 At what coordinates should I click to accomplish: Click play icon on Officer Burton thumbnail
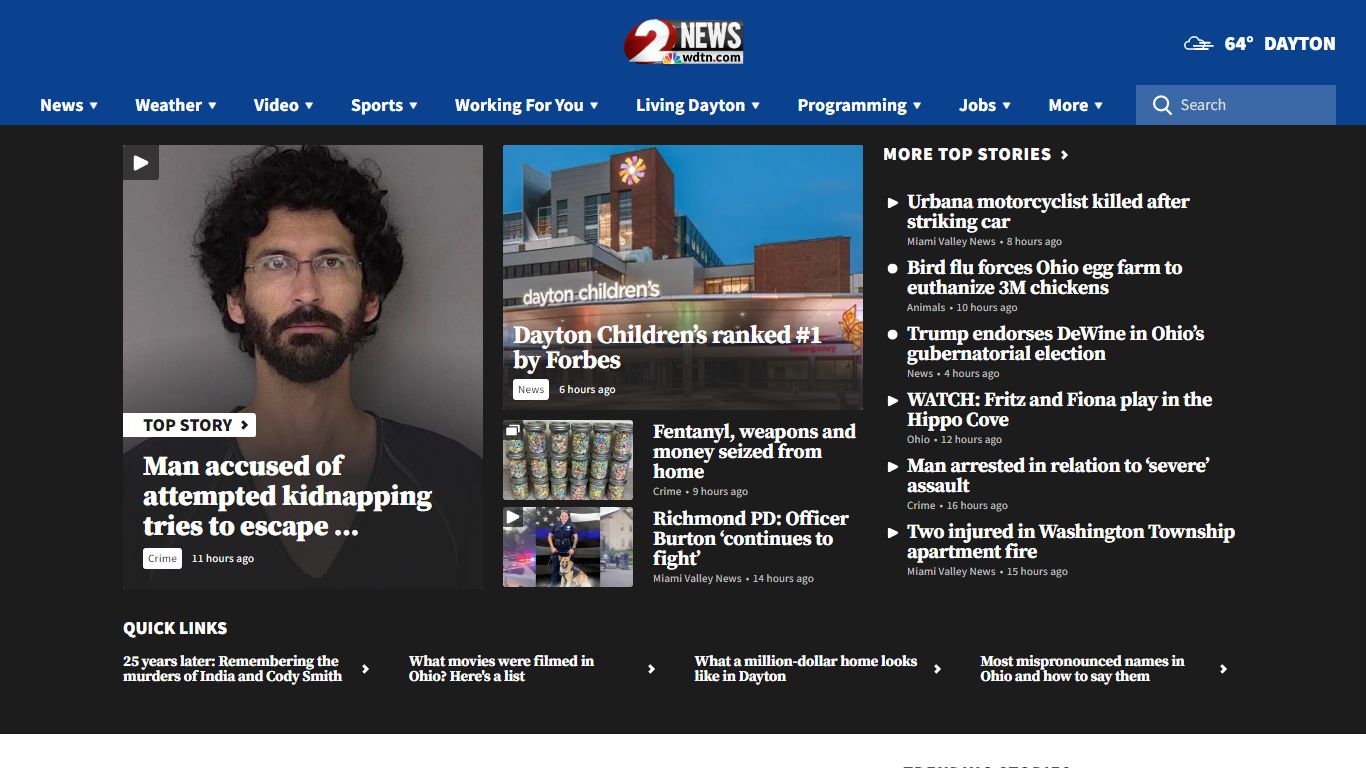[513, 517]
